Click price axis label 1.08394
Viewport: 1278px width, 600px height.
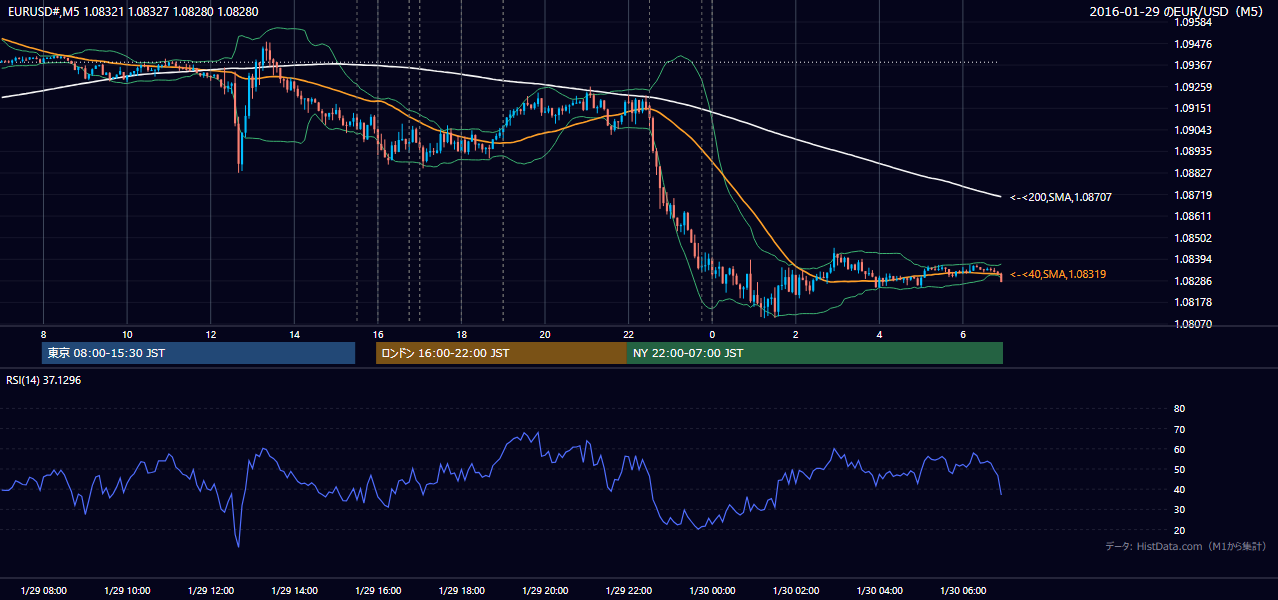tap(1192, 259)
